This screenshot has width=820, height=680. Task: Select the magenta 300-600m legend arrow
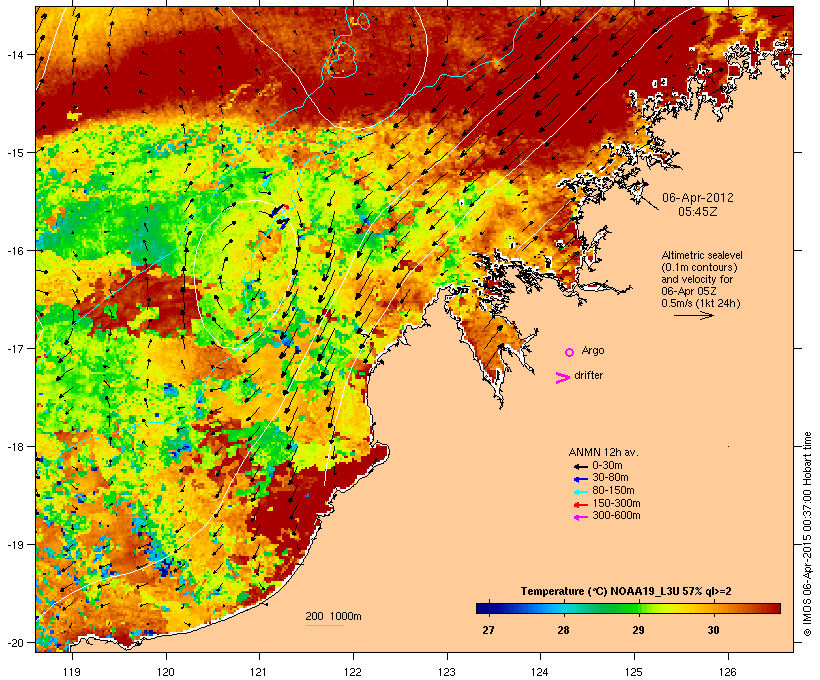pyautogui.click(x=580, y=517)
